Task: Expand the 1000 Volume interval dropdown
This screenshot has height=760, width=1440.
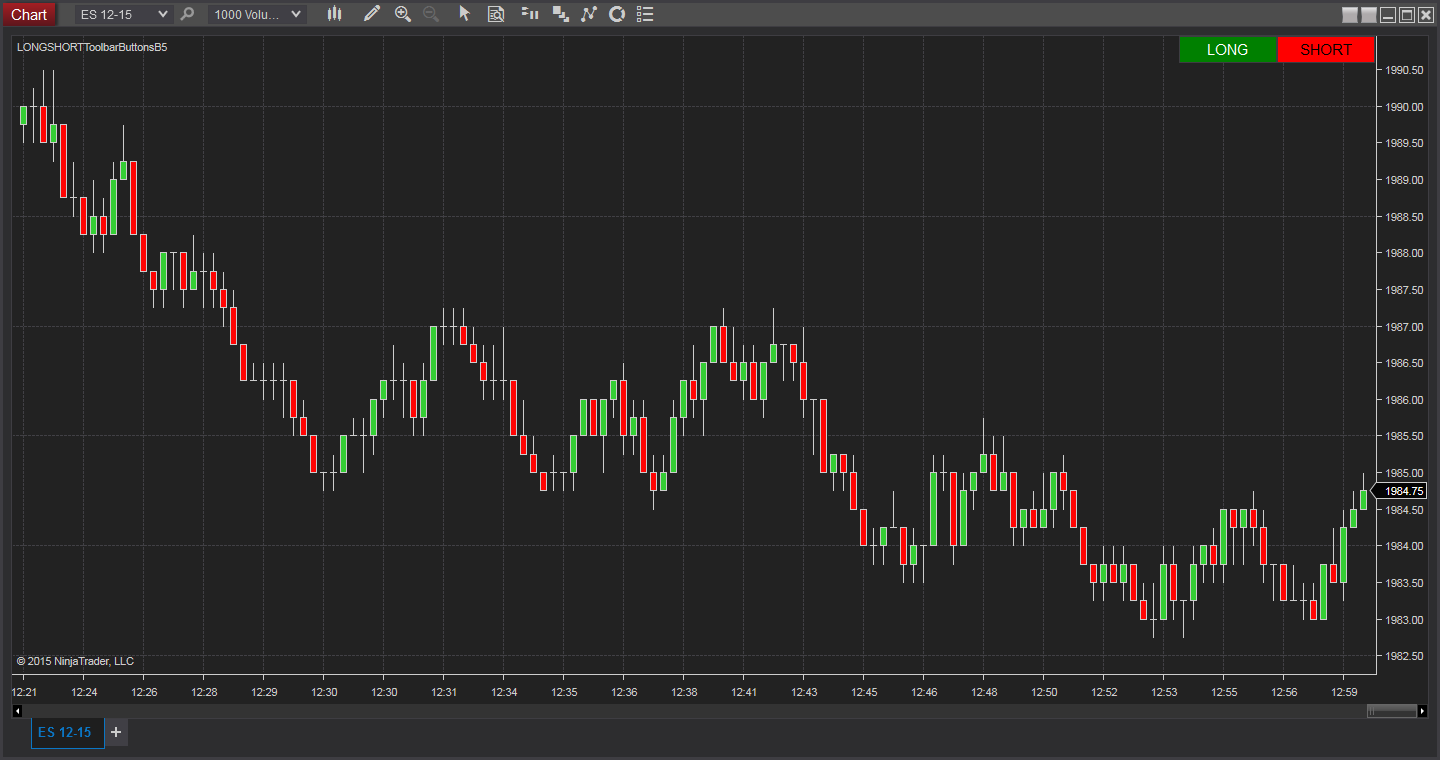Action: click(x=257, y=14)
